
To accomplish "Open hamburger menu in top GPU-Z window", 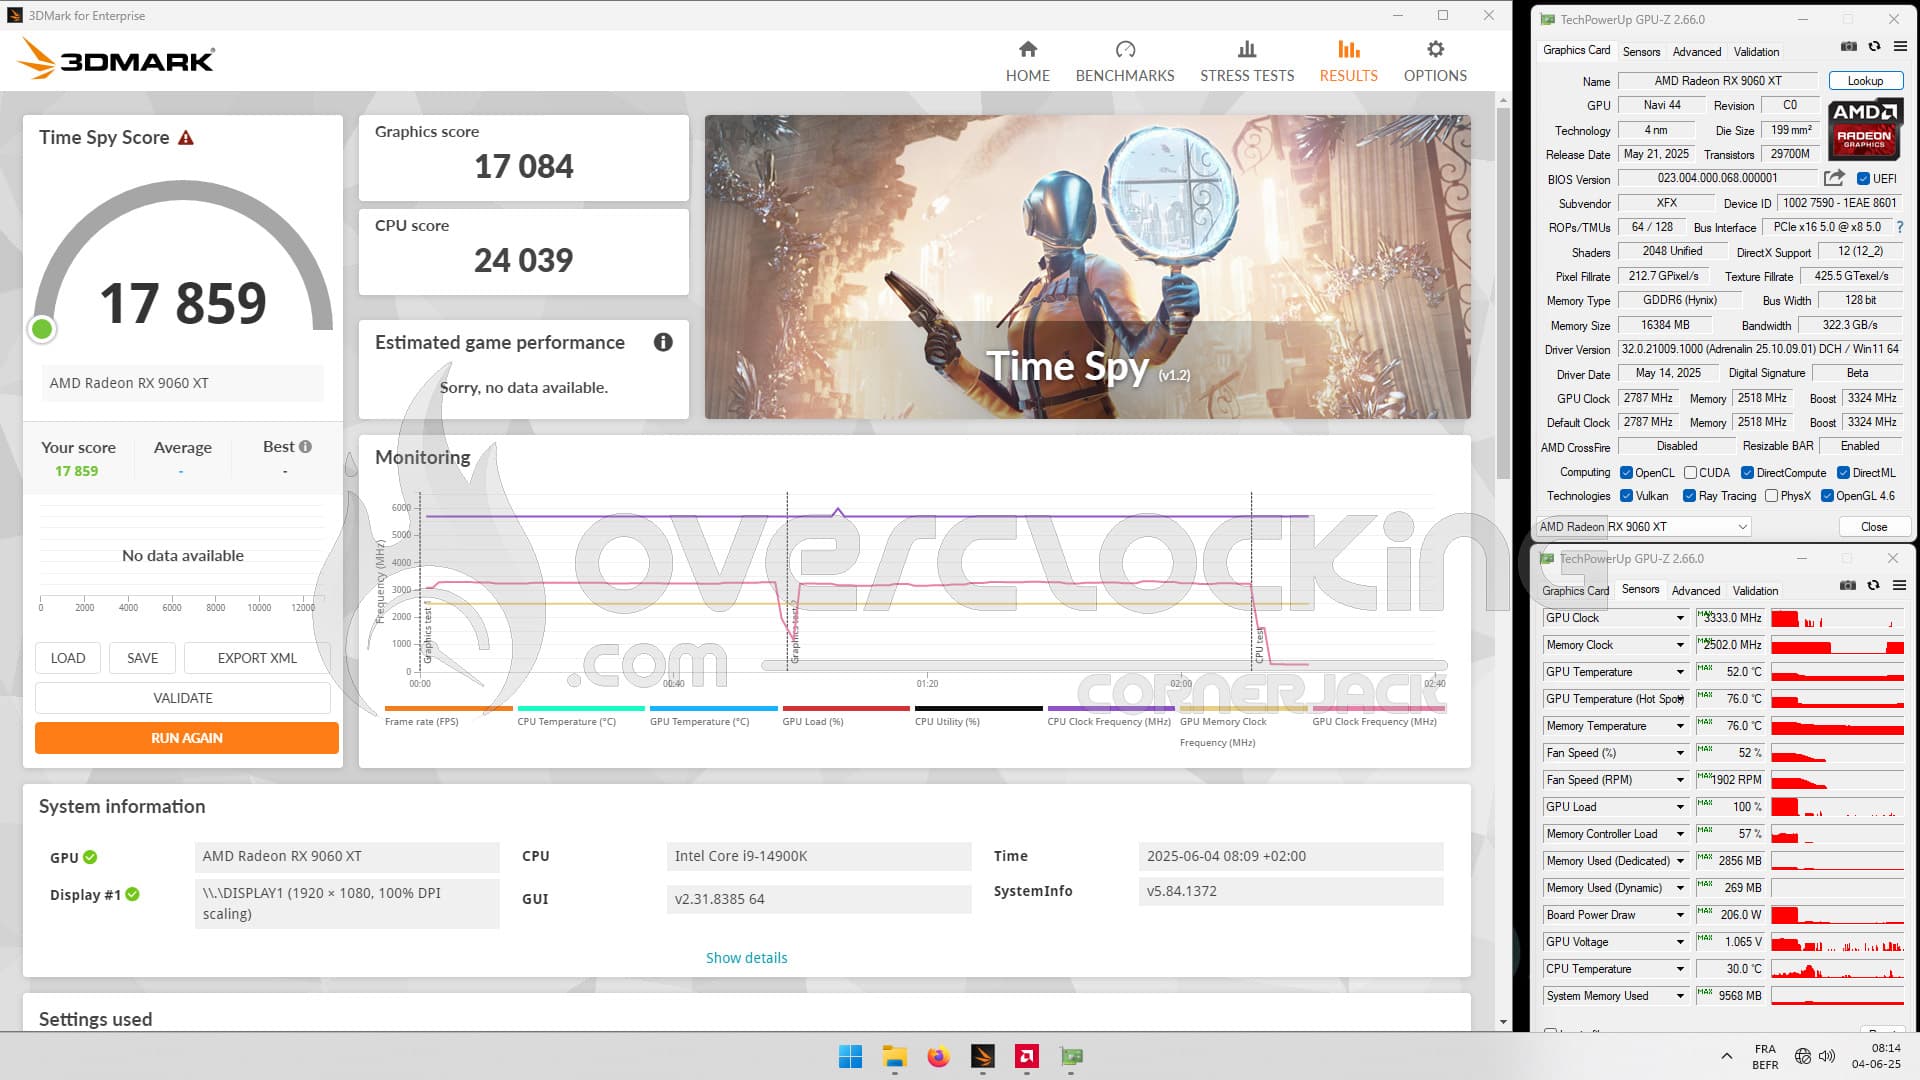I will tap(1900, 47).
